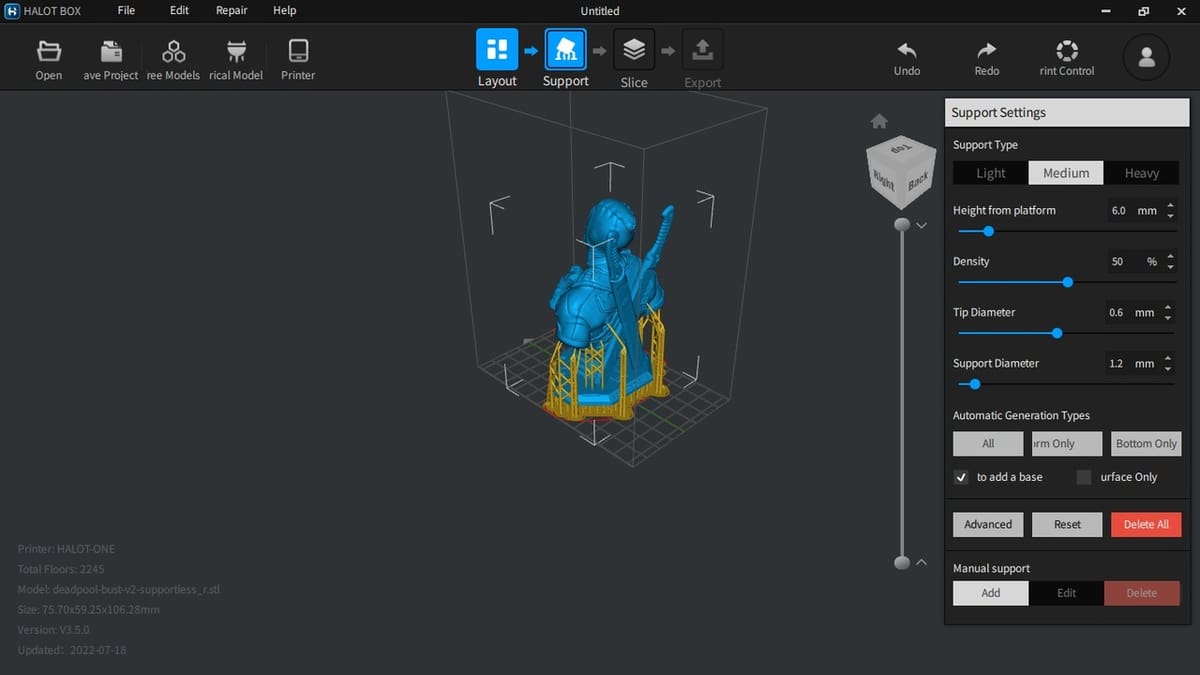This screenshot has width=1200, height=675.
Task: Click the home view icon
Action: [x=879, y=121]
